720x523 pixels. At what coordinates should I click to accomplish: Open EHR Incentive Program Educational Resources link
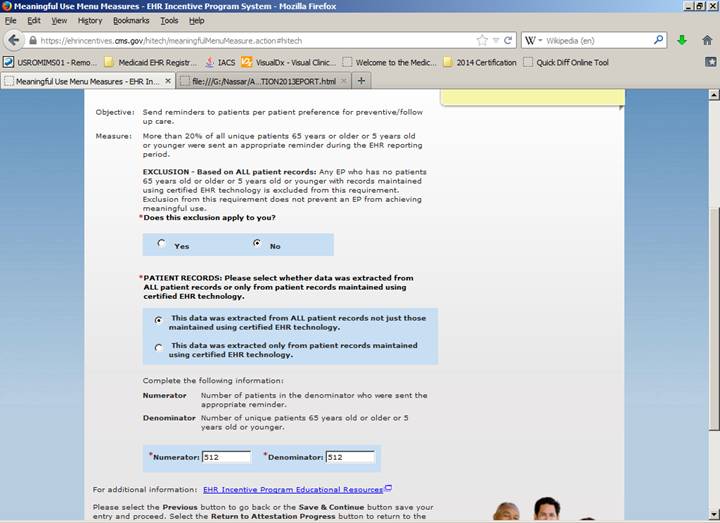click(x=293, y=490)
